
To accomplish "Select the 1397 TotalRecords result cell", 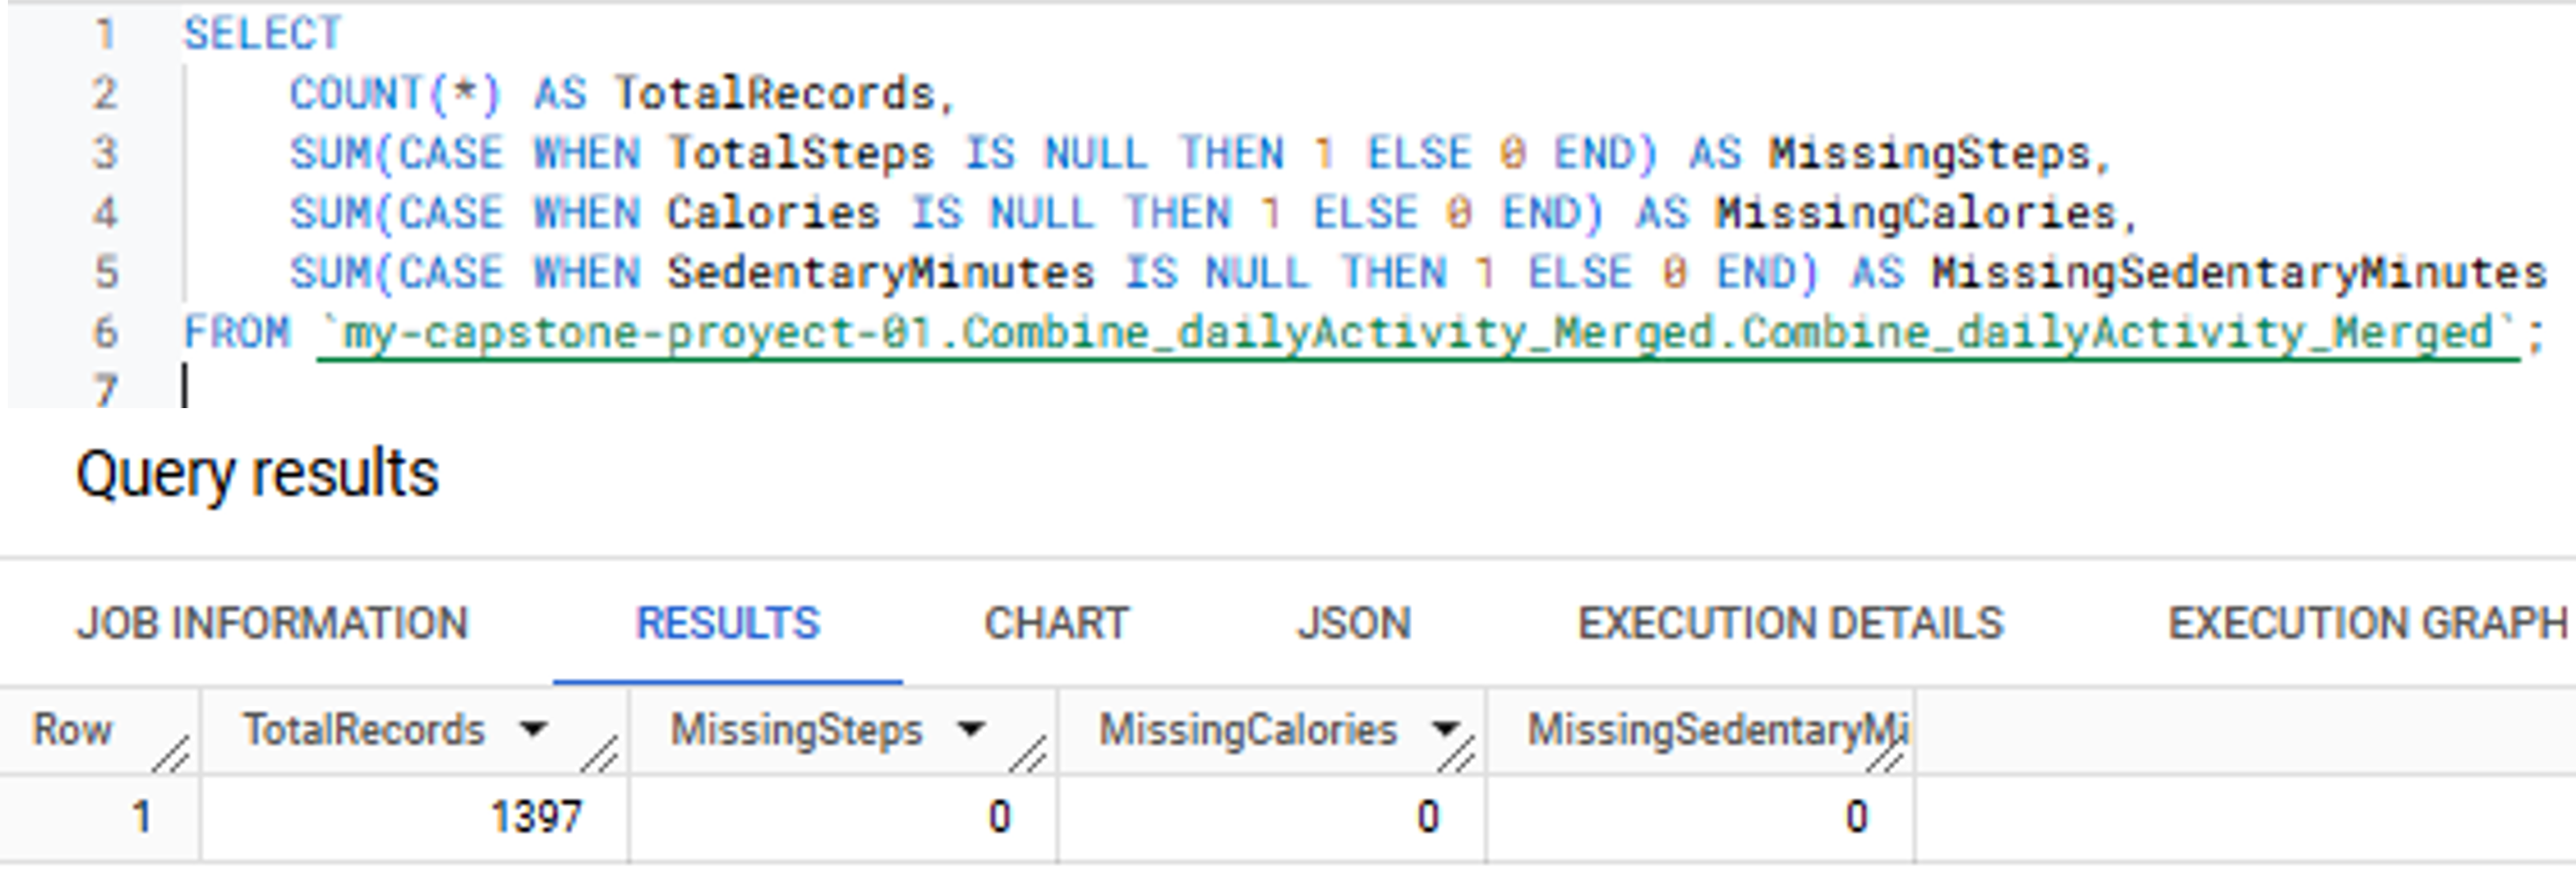I will pyautogui.click(x=536, y=818).
